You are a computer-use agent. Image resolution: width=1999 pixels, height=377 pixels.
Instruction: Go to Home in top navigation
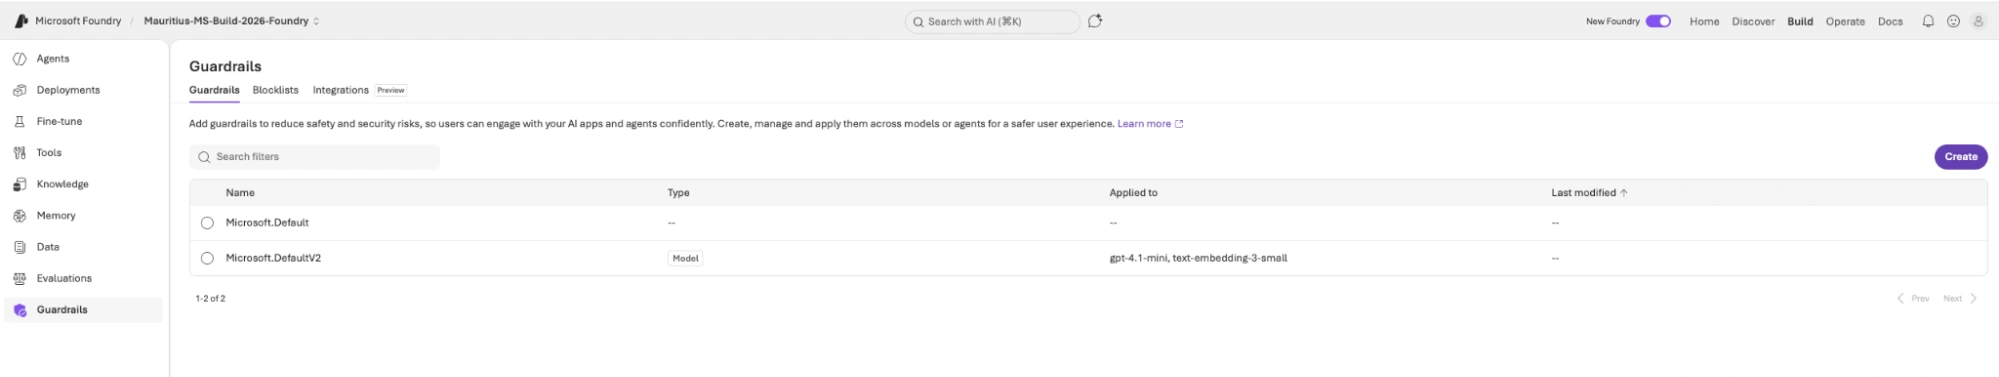(1704, 21)
